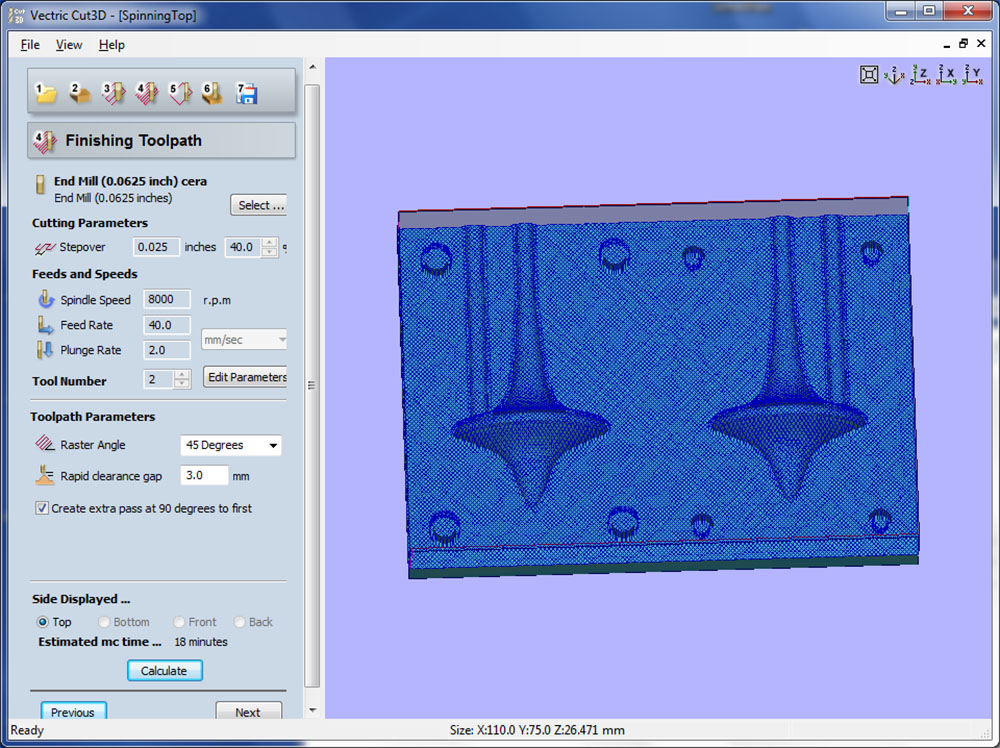The width and height of the screenshot is (1000, 748).
Task: Click step 7 save toolpaths disk icon
Action: pos(246,93)
